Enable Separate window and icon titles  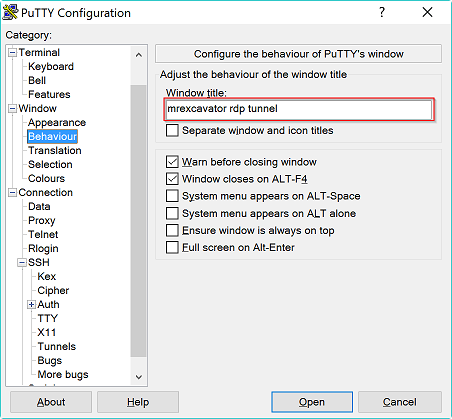(x=172, y=130)
